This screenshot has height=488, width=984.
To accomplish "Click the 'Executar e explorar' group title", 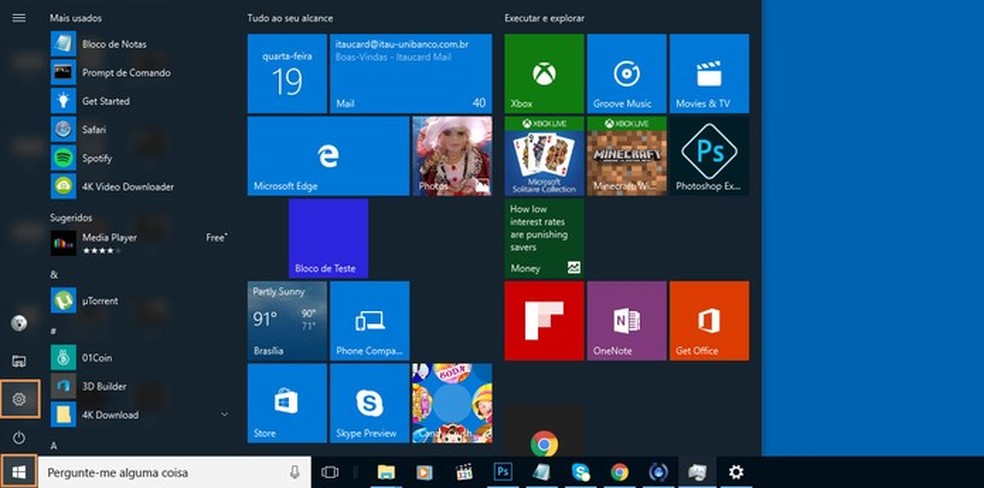I will (x=544, y=18).
